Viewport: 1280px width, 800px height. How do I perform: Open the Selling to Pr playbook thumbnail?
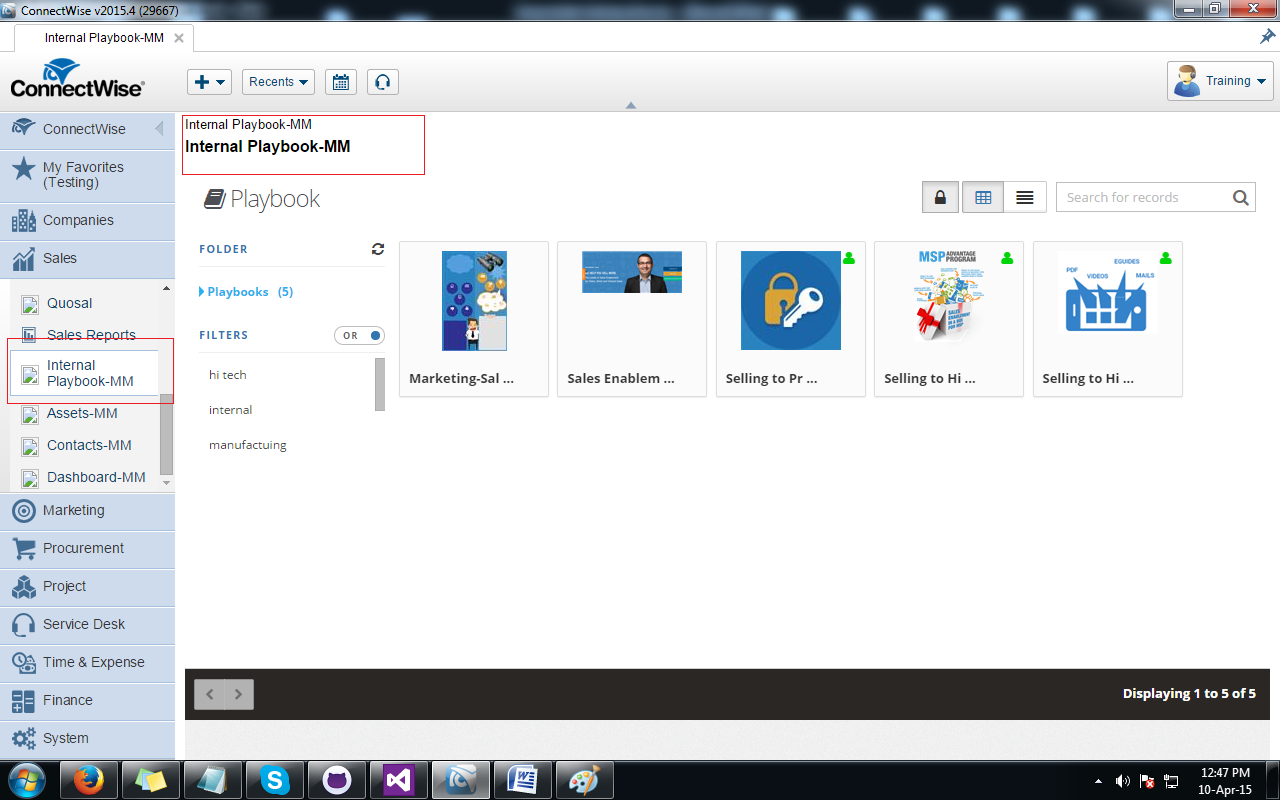pos(791,300)
